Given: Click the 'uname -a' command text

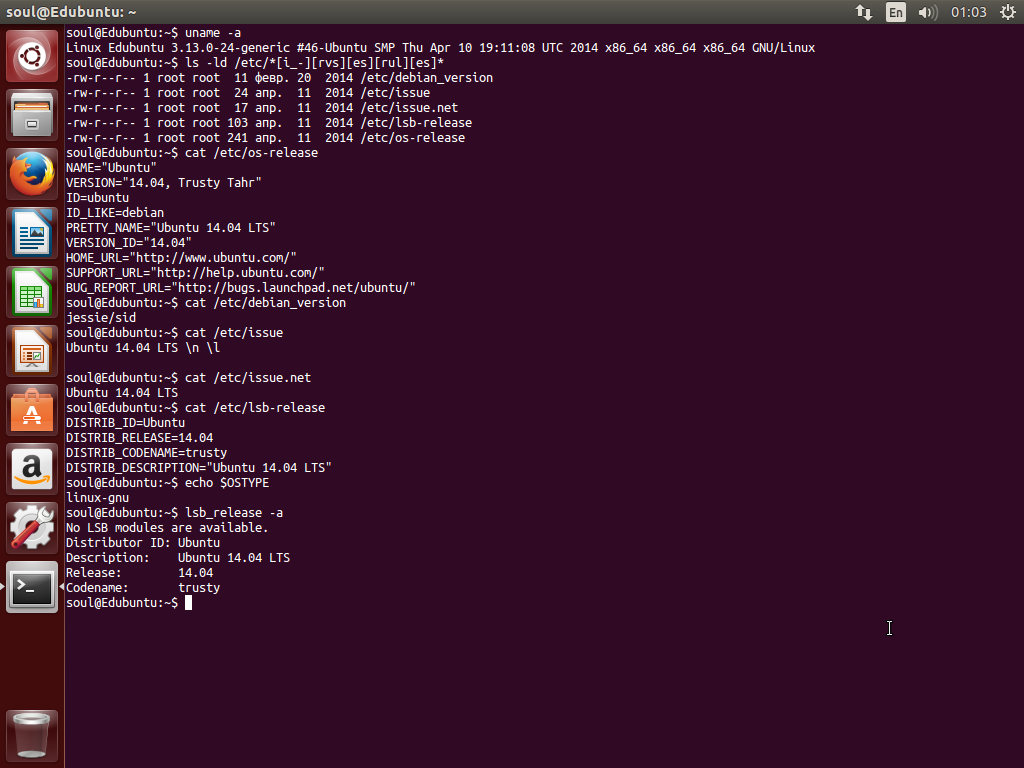Looking at the screenshot, I should pyautogui.click(x=213, y=33).
